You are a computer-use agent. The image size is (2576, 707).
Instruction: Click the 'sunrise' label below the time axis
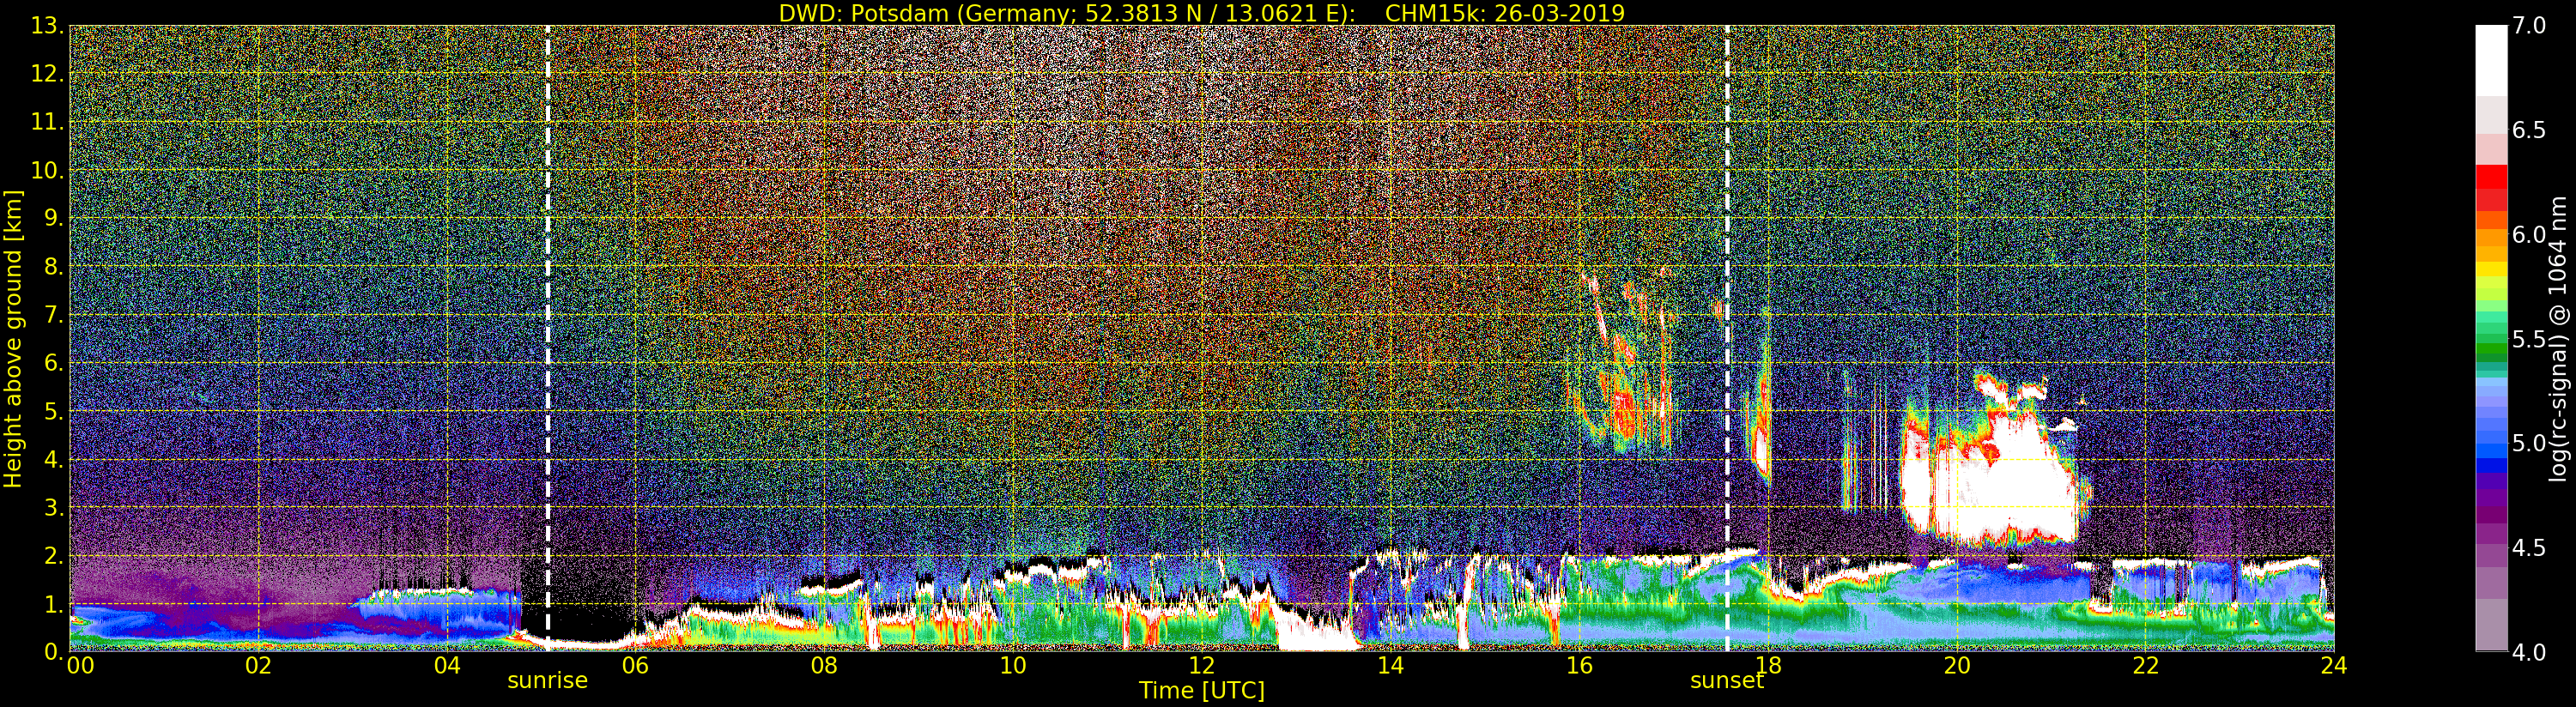coord(547,680)
